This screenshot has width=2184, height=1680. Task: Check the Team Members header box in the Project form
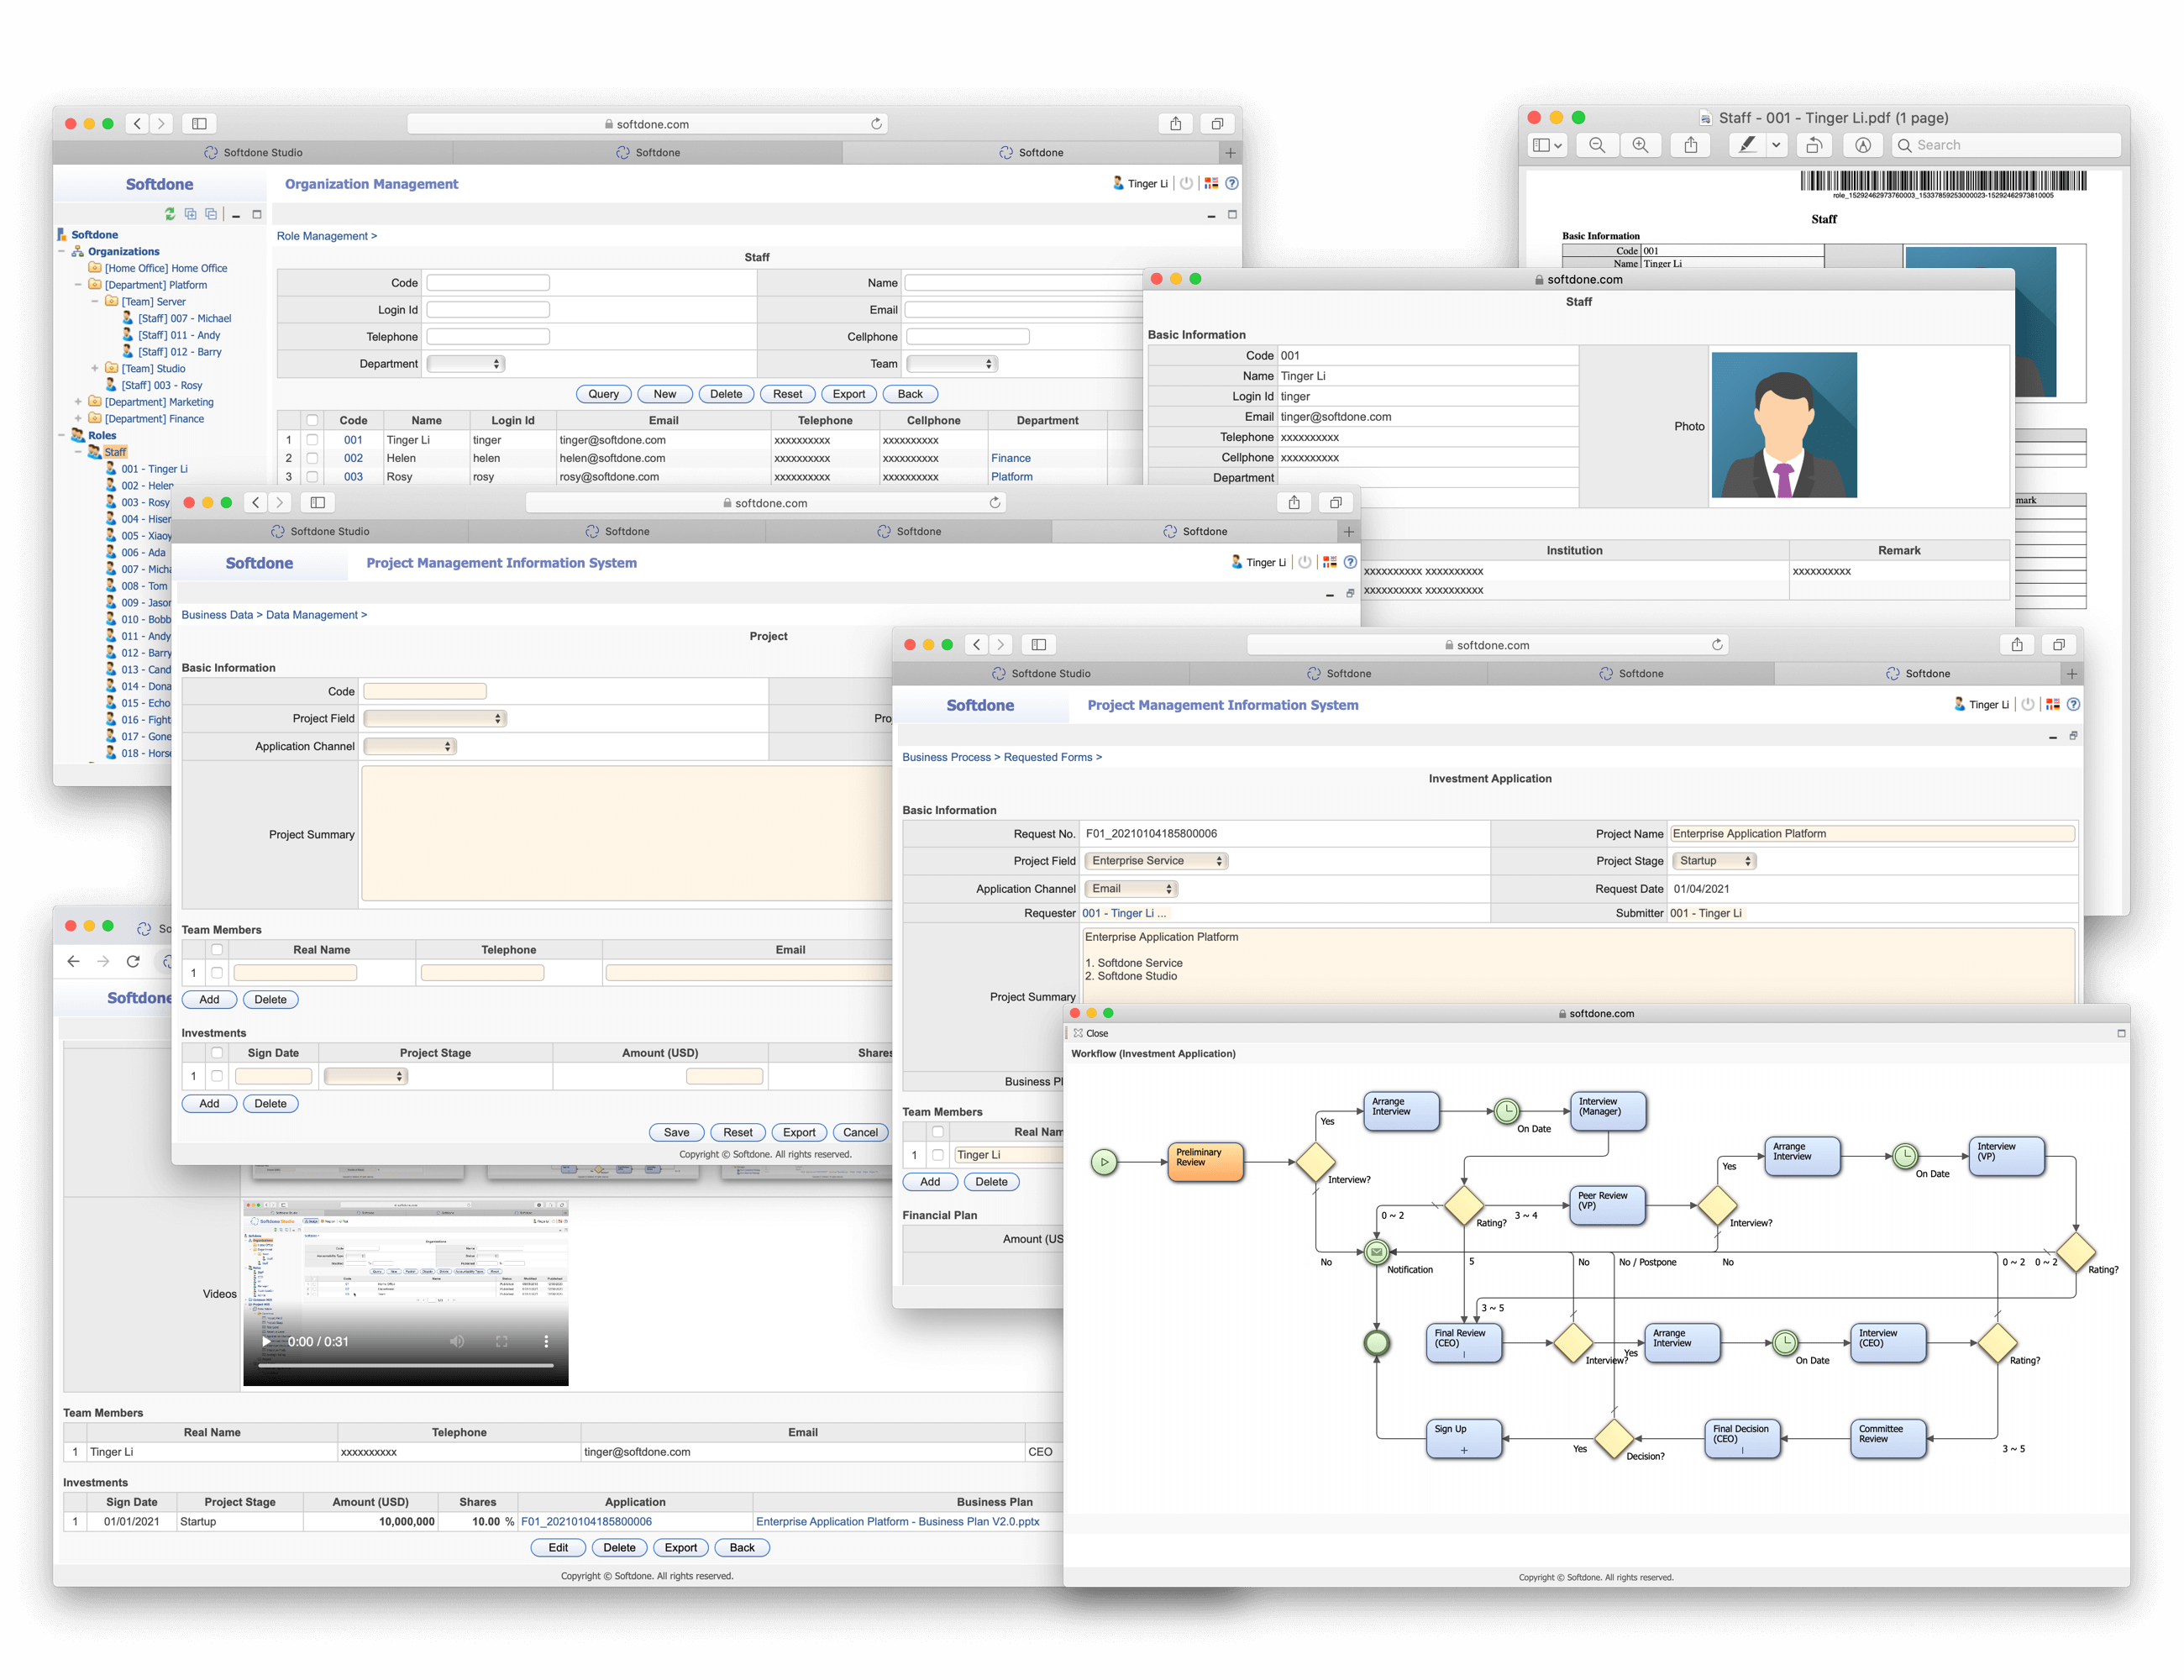click(217, 950)
